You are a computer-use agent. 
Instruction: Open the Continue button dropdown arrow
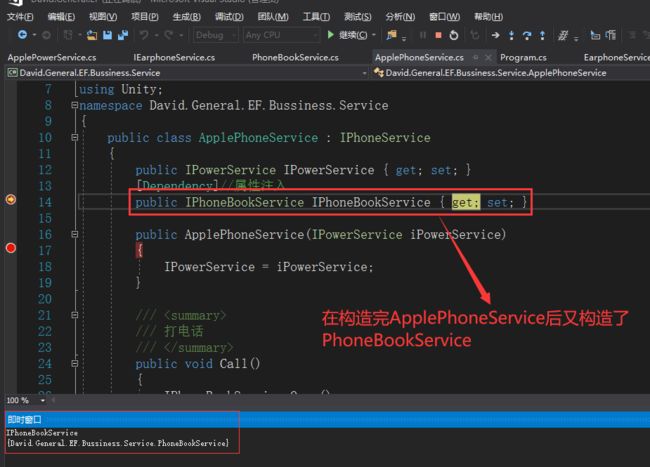point(374,35)
